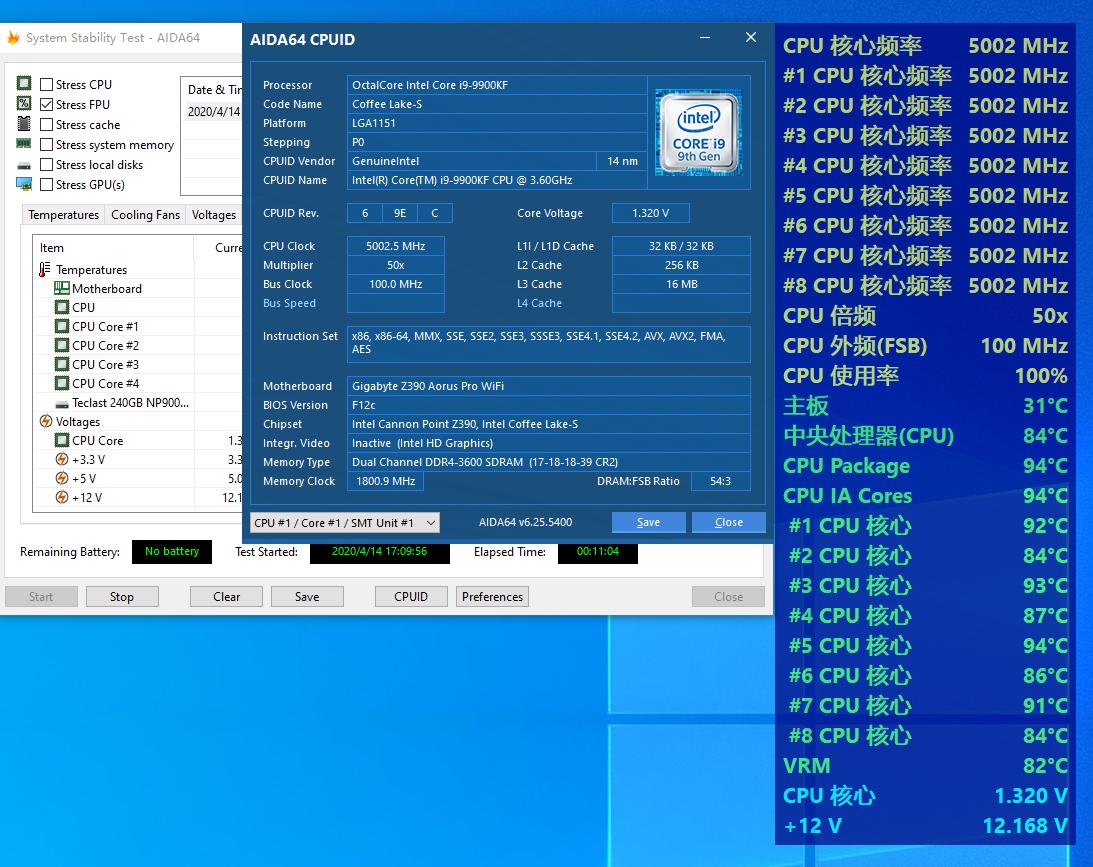
Task: Click the Chipset Intel Cannon Point Z390 field
Action: click(x=549, y=424)
